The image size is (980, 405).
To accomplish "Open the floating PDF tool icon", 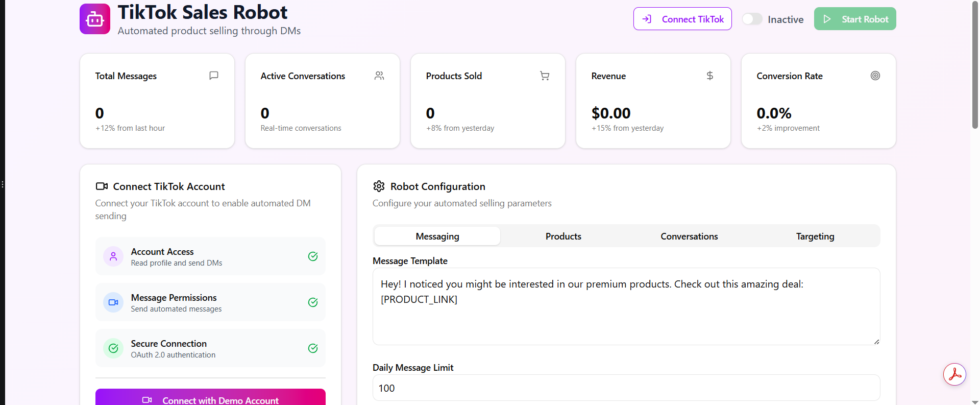I will pos(955,374).
